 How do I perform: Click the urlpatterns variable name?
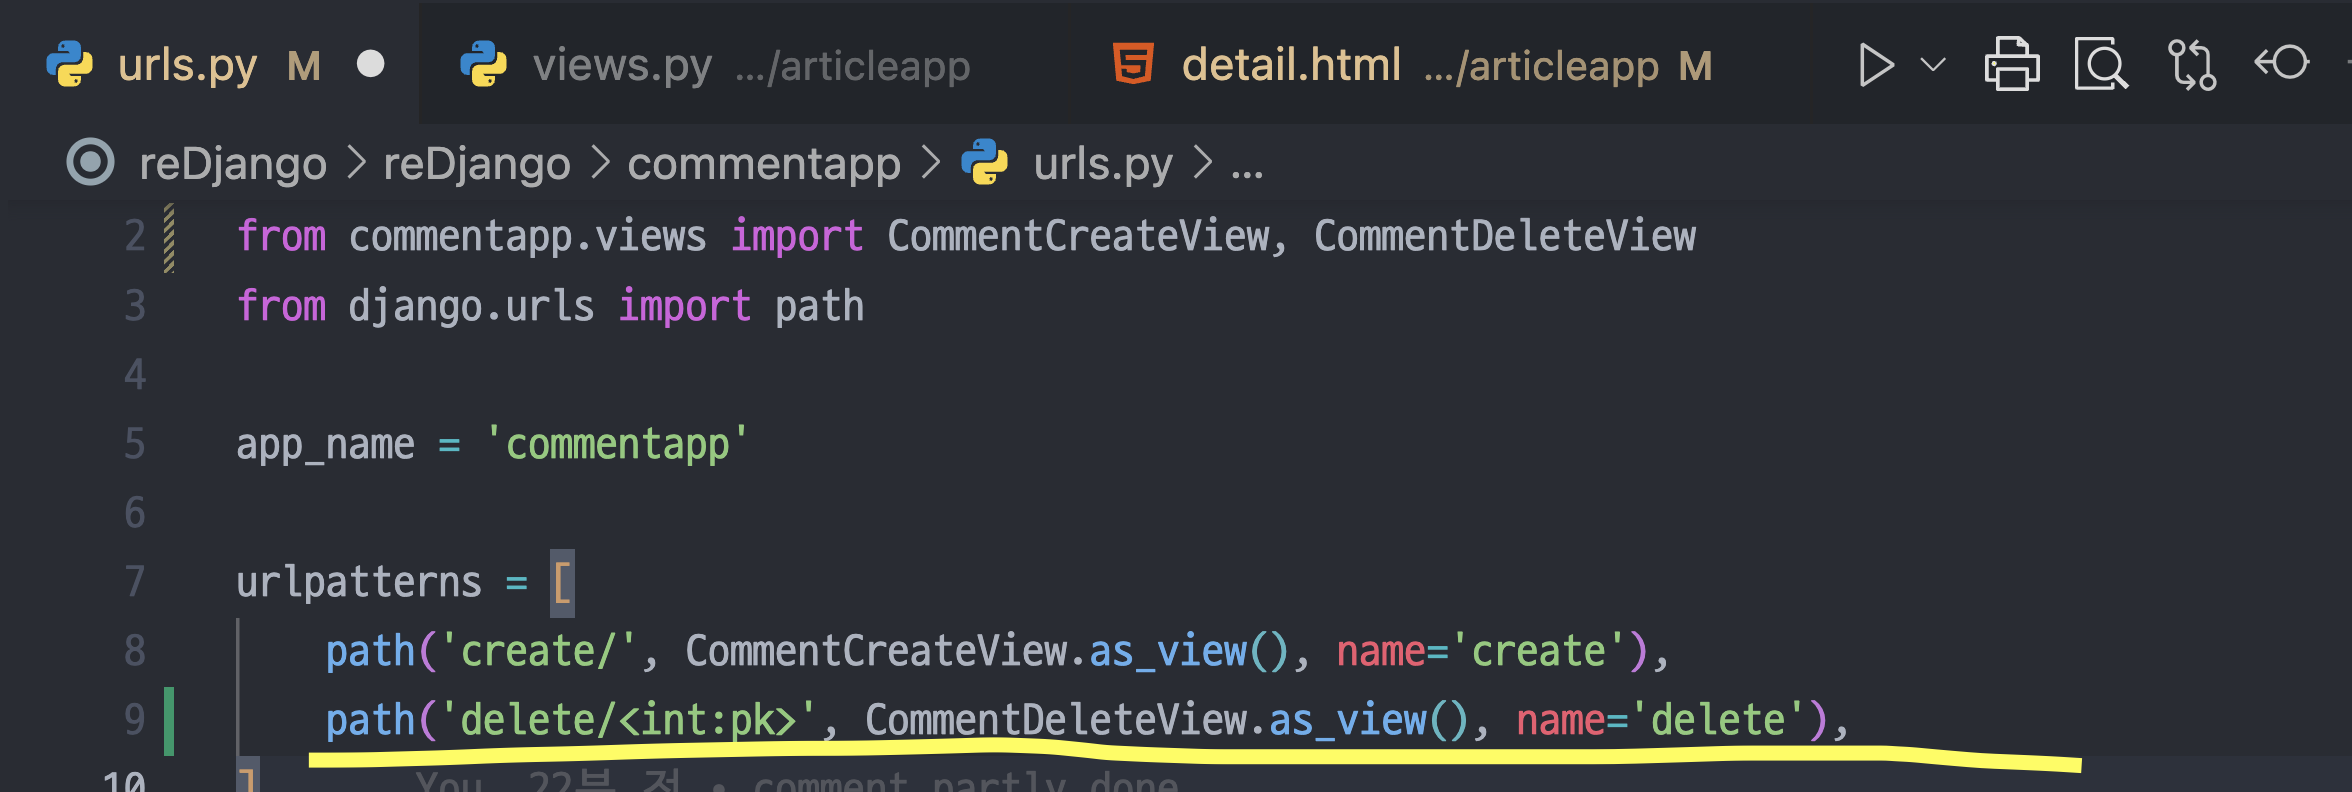pos(359,582)
